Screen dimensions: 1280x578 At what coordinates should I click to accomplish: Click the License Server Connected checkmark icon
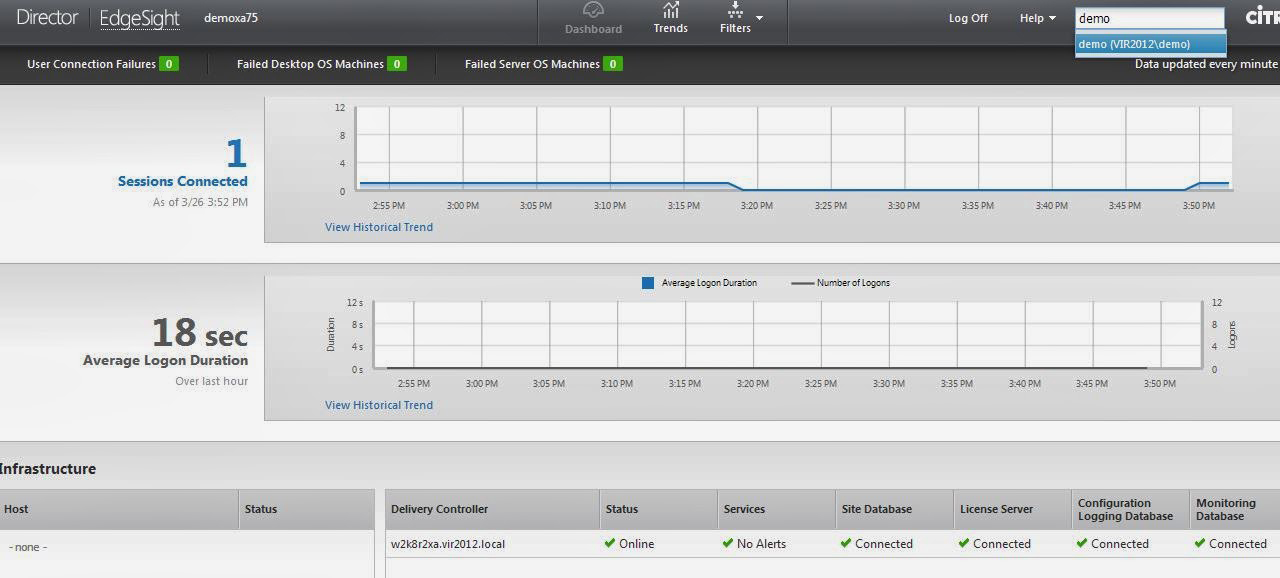(x=964, y=543)
